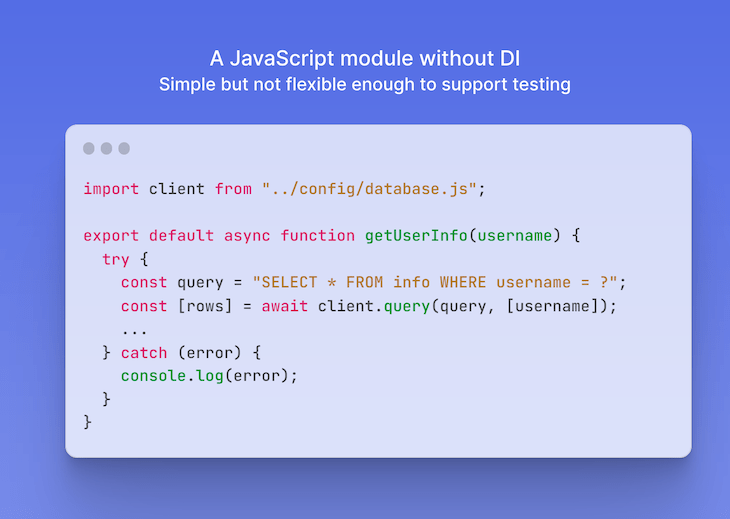This screenshot has height=519, width=730.
Task: Click the third gray window dot
Action: click(124, 148)
